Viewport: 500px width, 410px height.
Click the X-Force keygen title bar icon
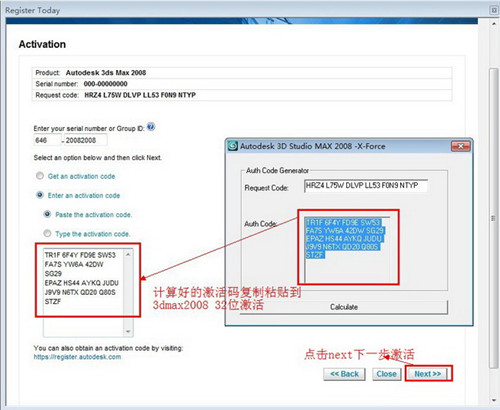click(x=232, y=146)
